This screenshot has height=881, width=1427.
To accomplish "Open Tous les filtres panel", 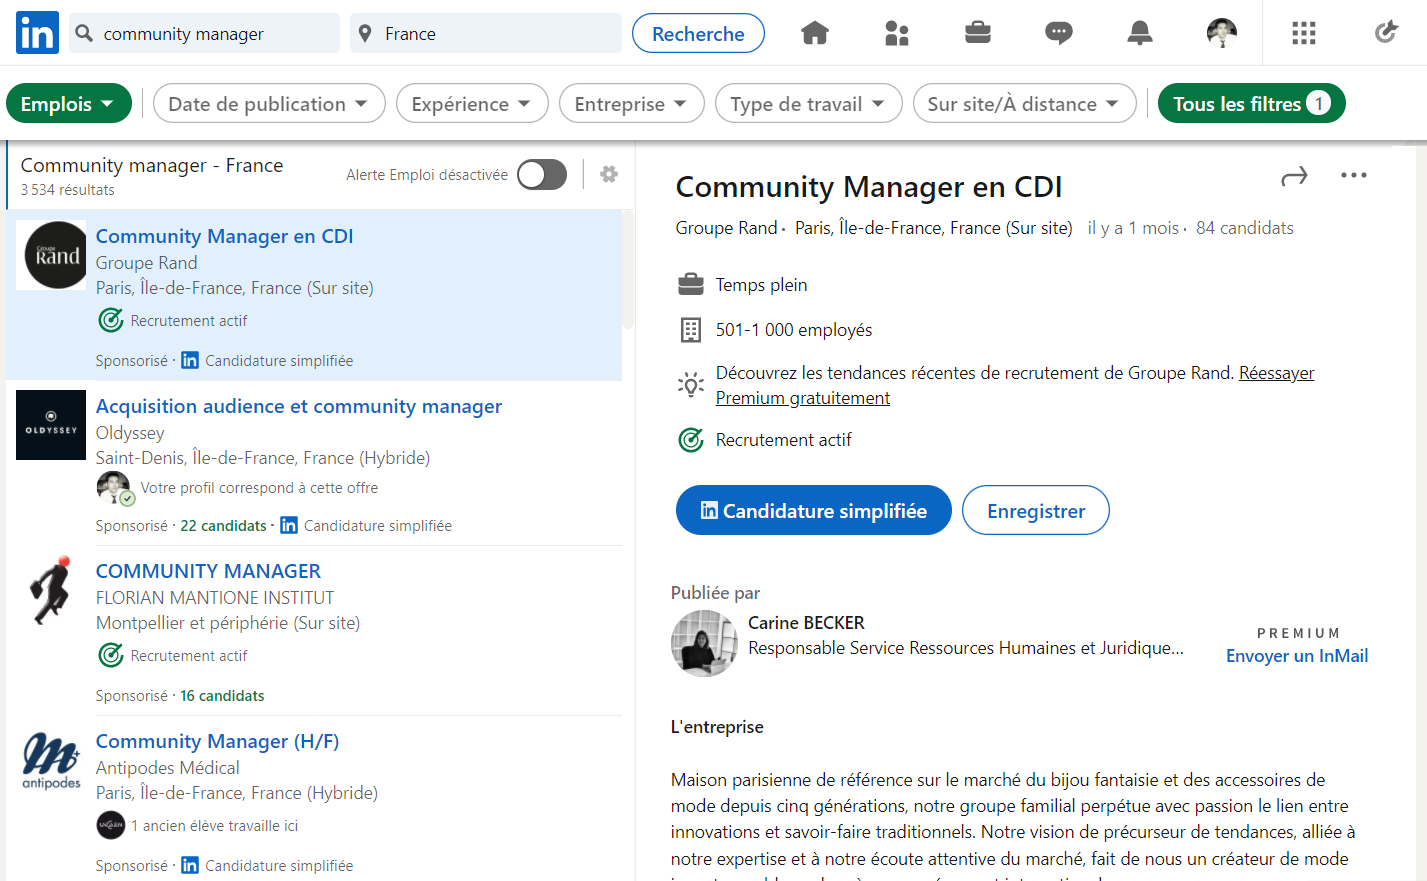I will point(1252,103).
